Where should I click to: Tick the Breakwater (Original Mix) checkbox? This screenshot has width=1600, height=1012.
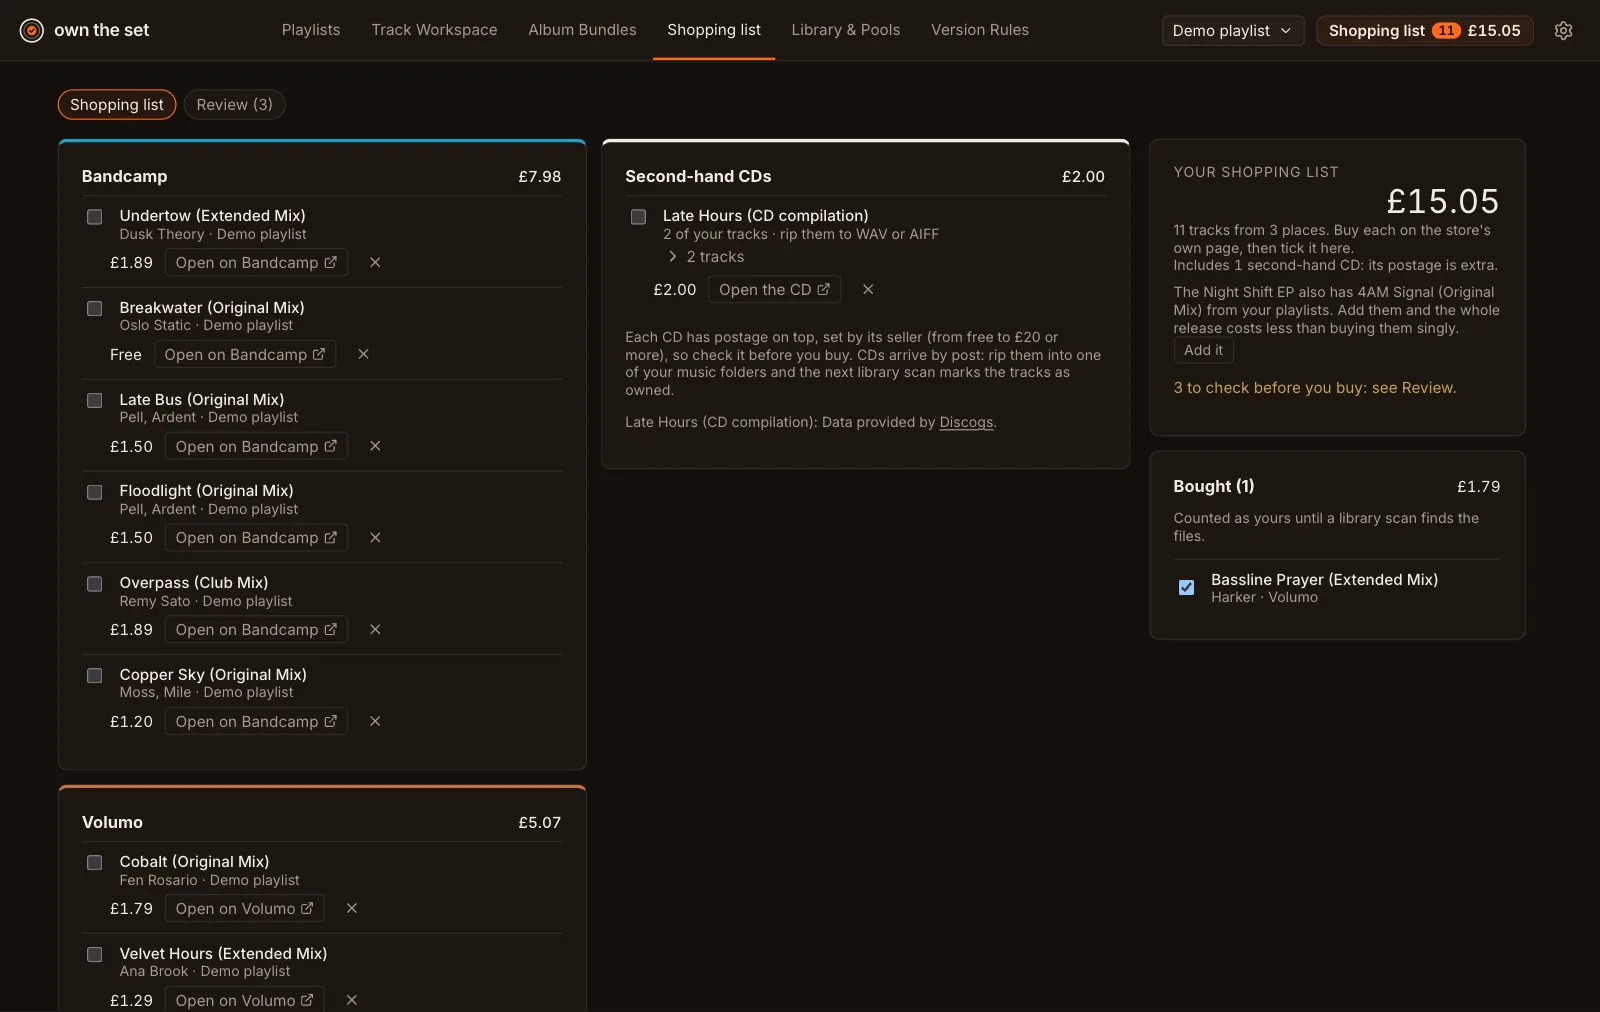tap(95, 309)
